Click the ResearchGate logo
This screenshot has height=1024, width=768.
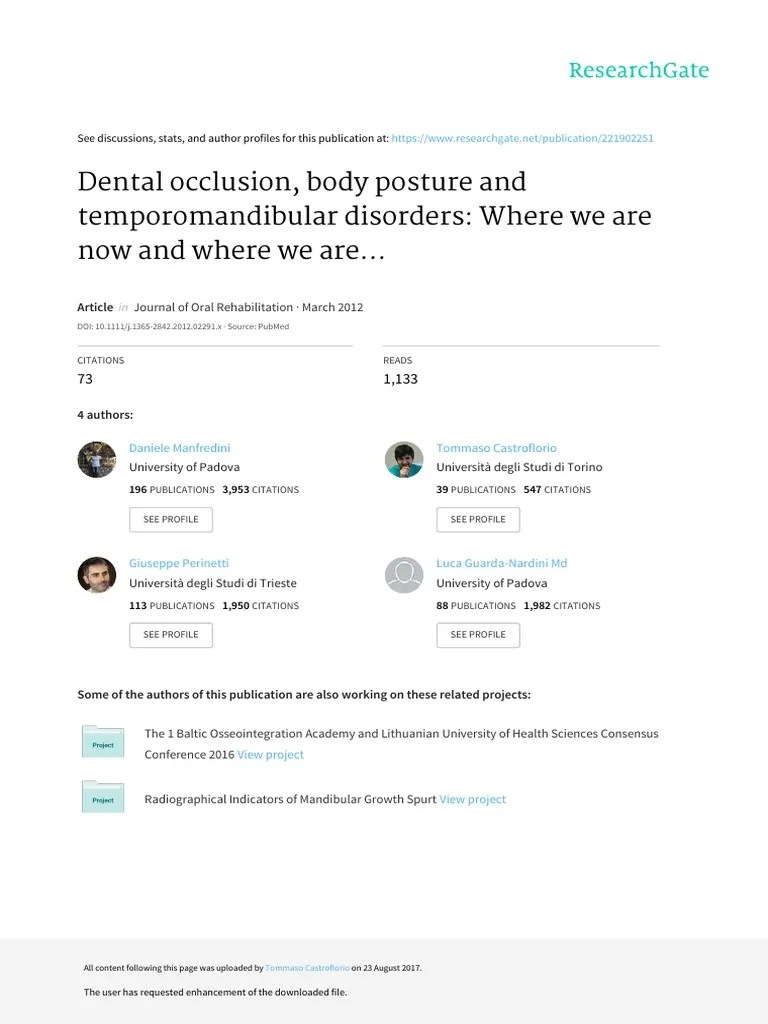[x=639, y=70]
